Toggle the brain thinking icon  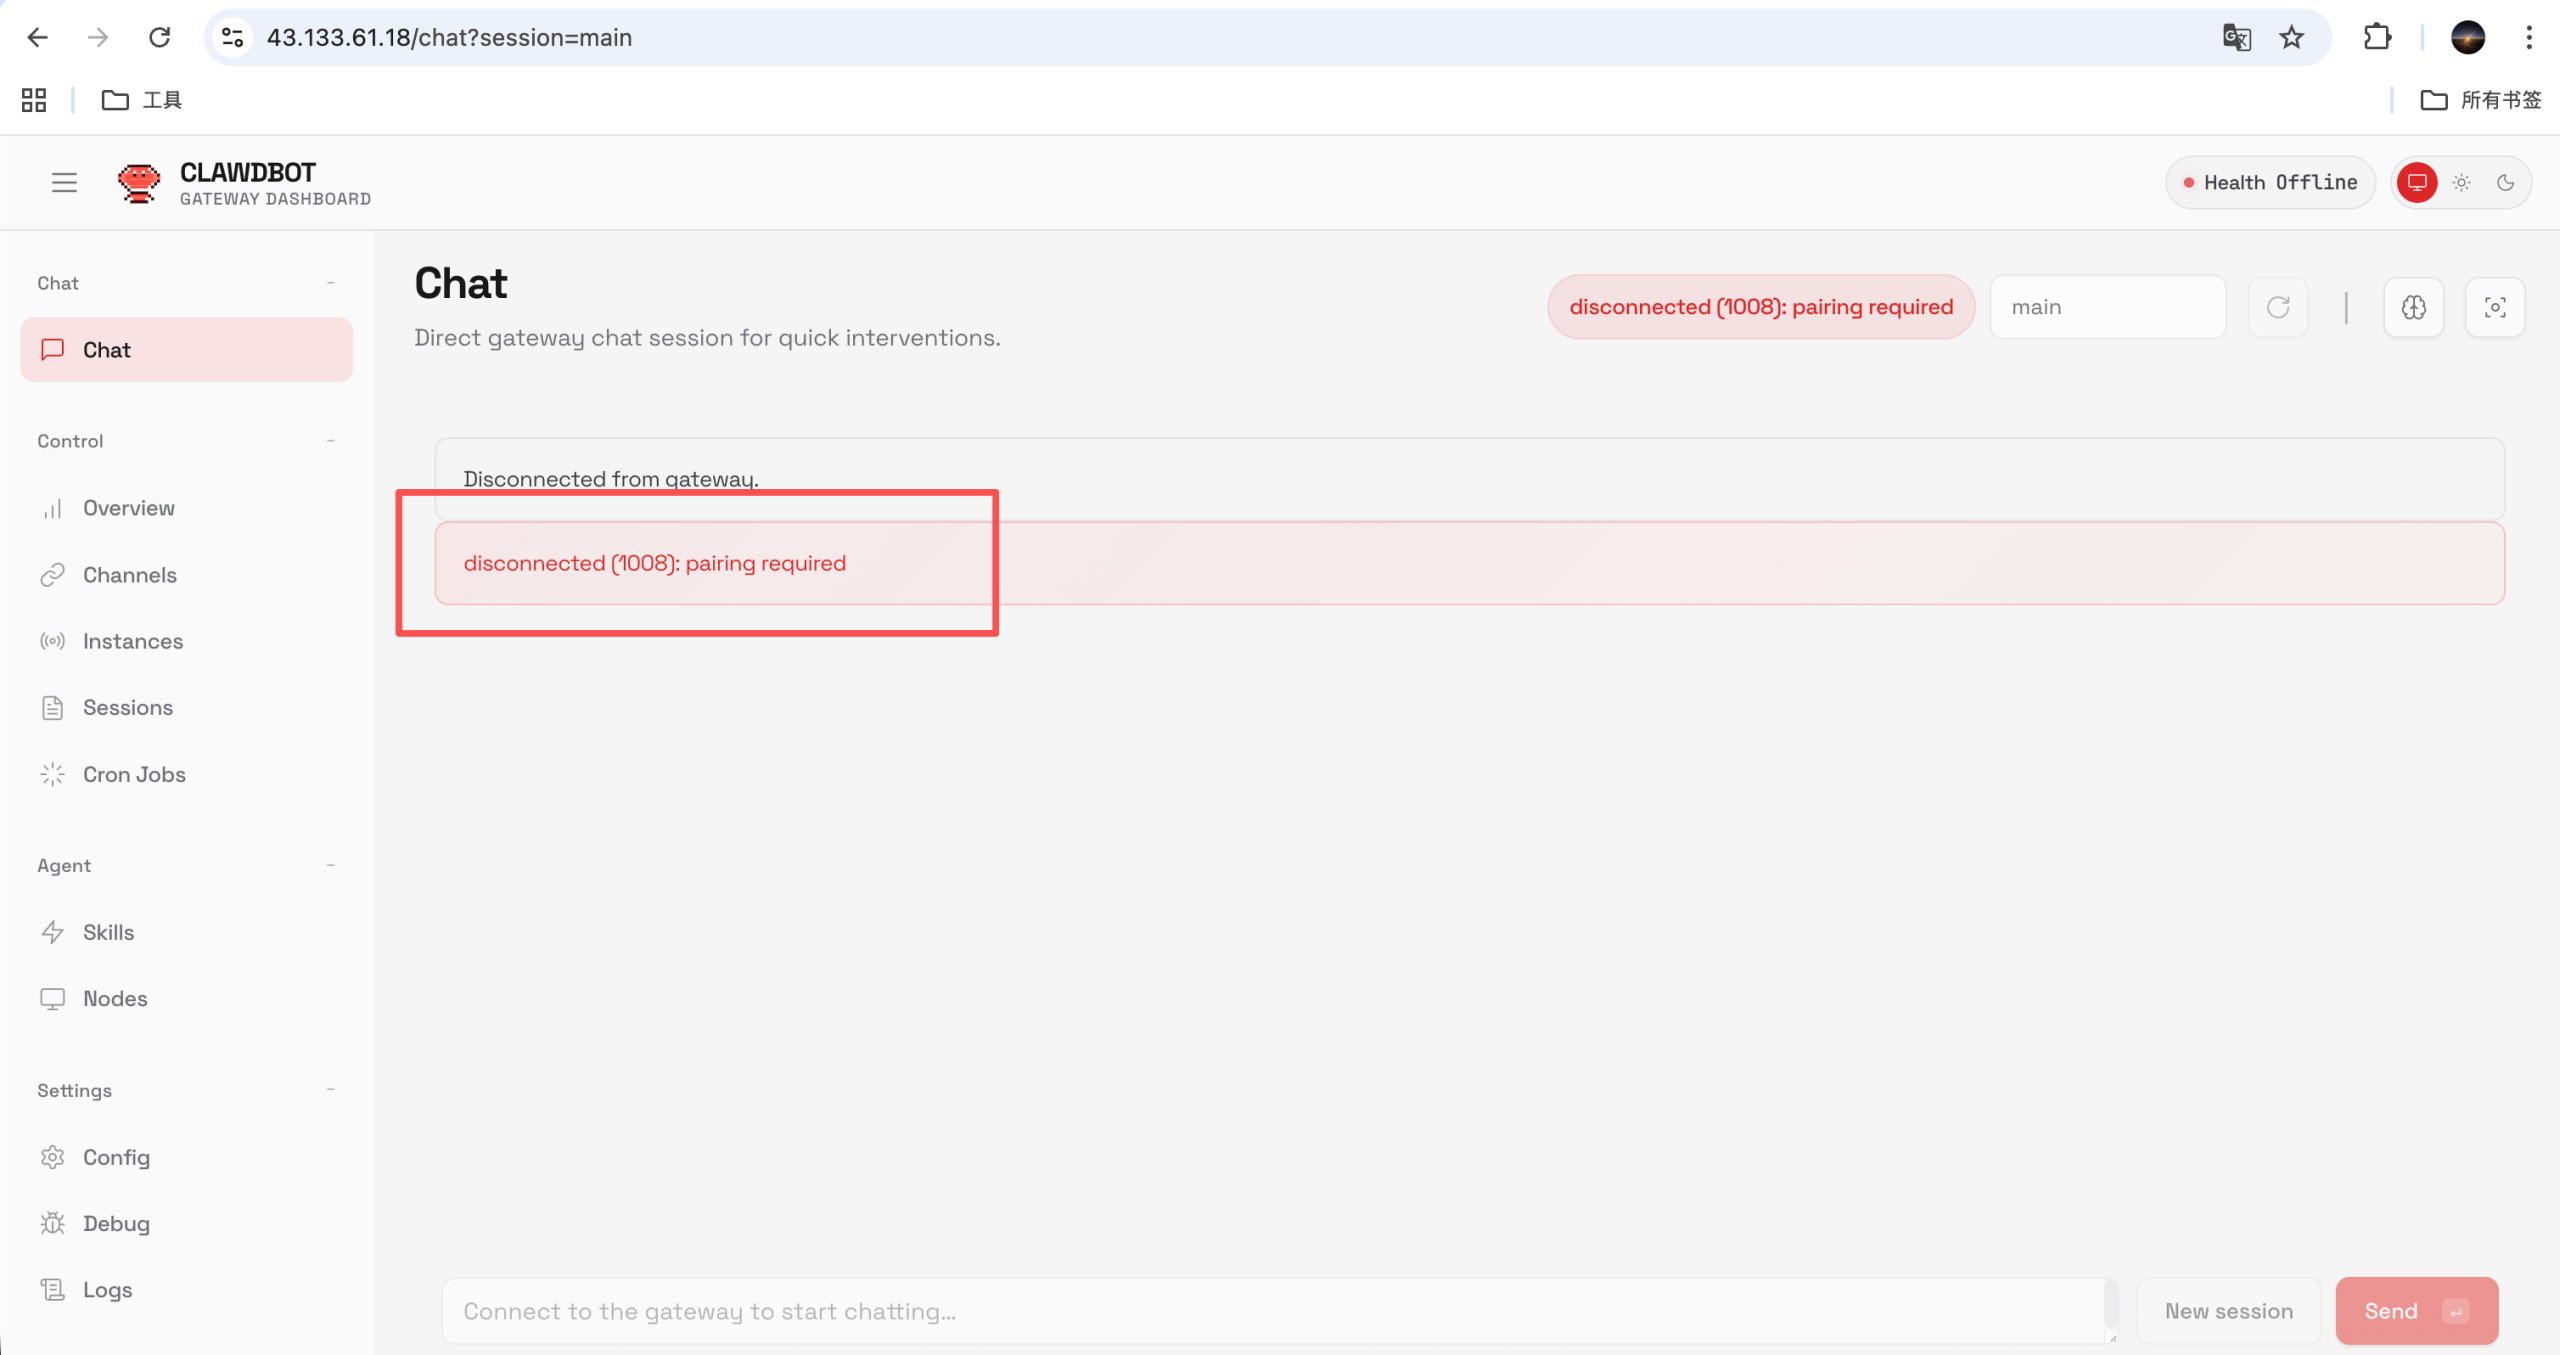pyautogui.click(x=2413, y=307)
